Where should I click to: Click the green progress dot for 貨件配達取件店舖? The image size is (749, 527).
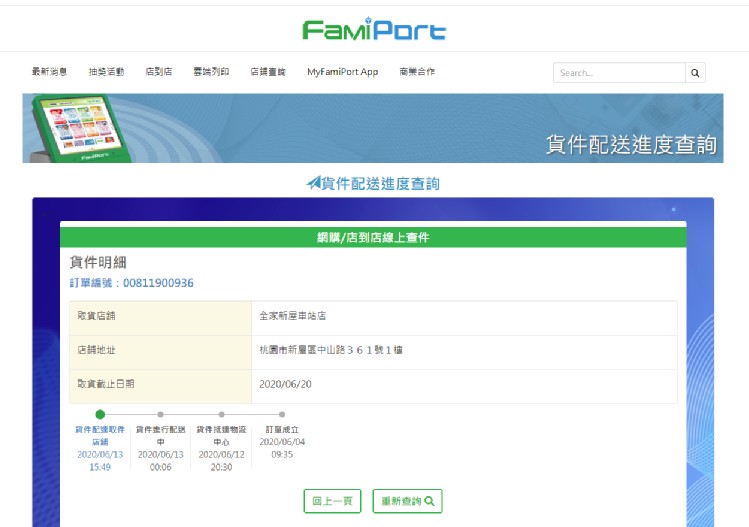click(x=100, y=414)
